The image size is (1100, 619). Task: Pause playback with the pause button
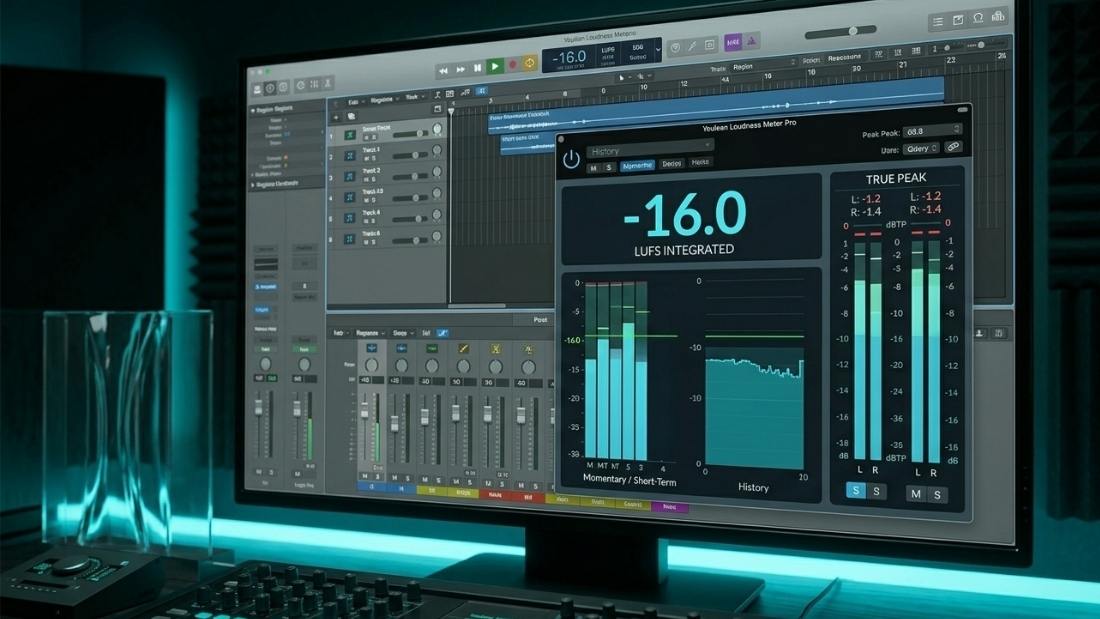[x=478, y=68]
